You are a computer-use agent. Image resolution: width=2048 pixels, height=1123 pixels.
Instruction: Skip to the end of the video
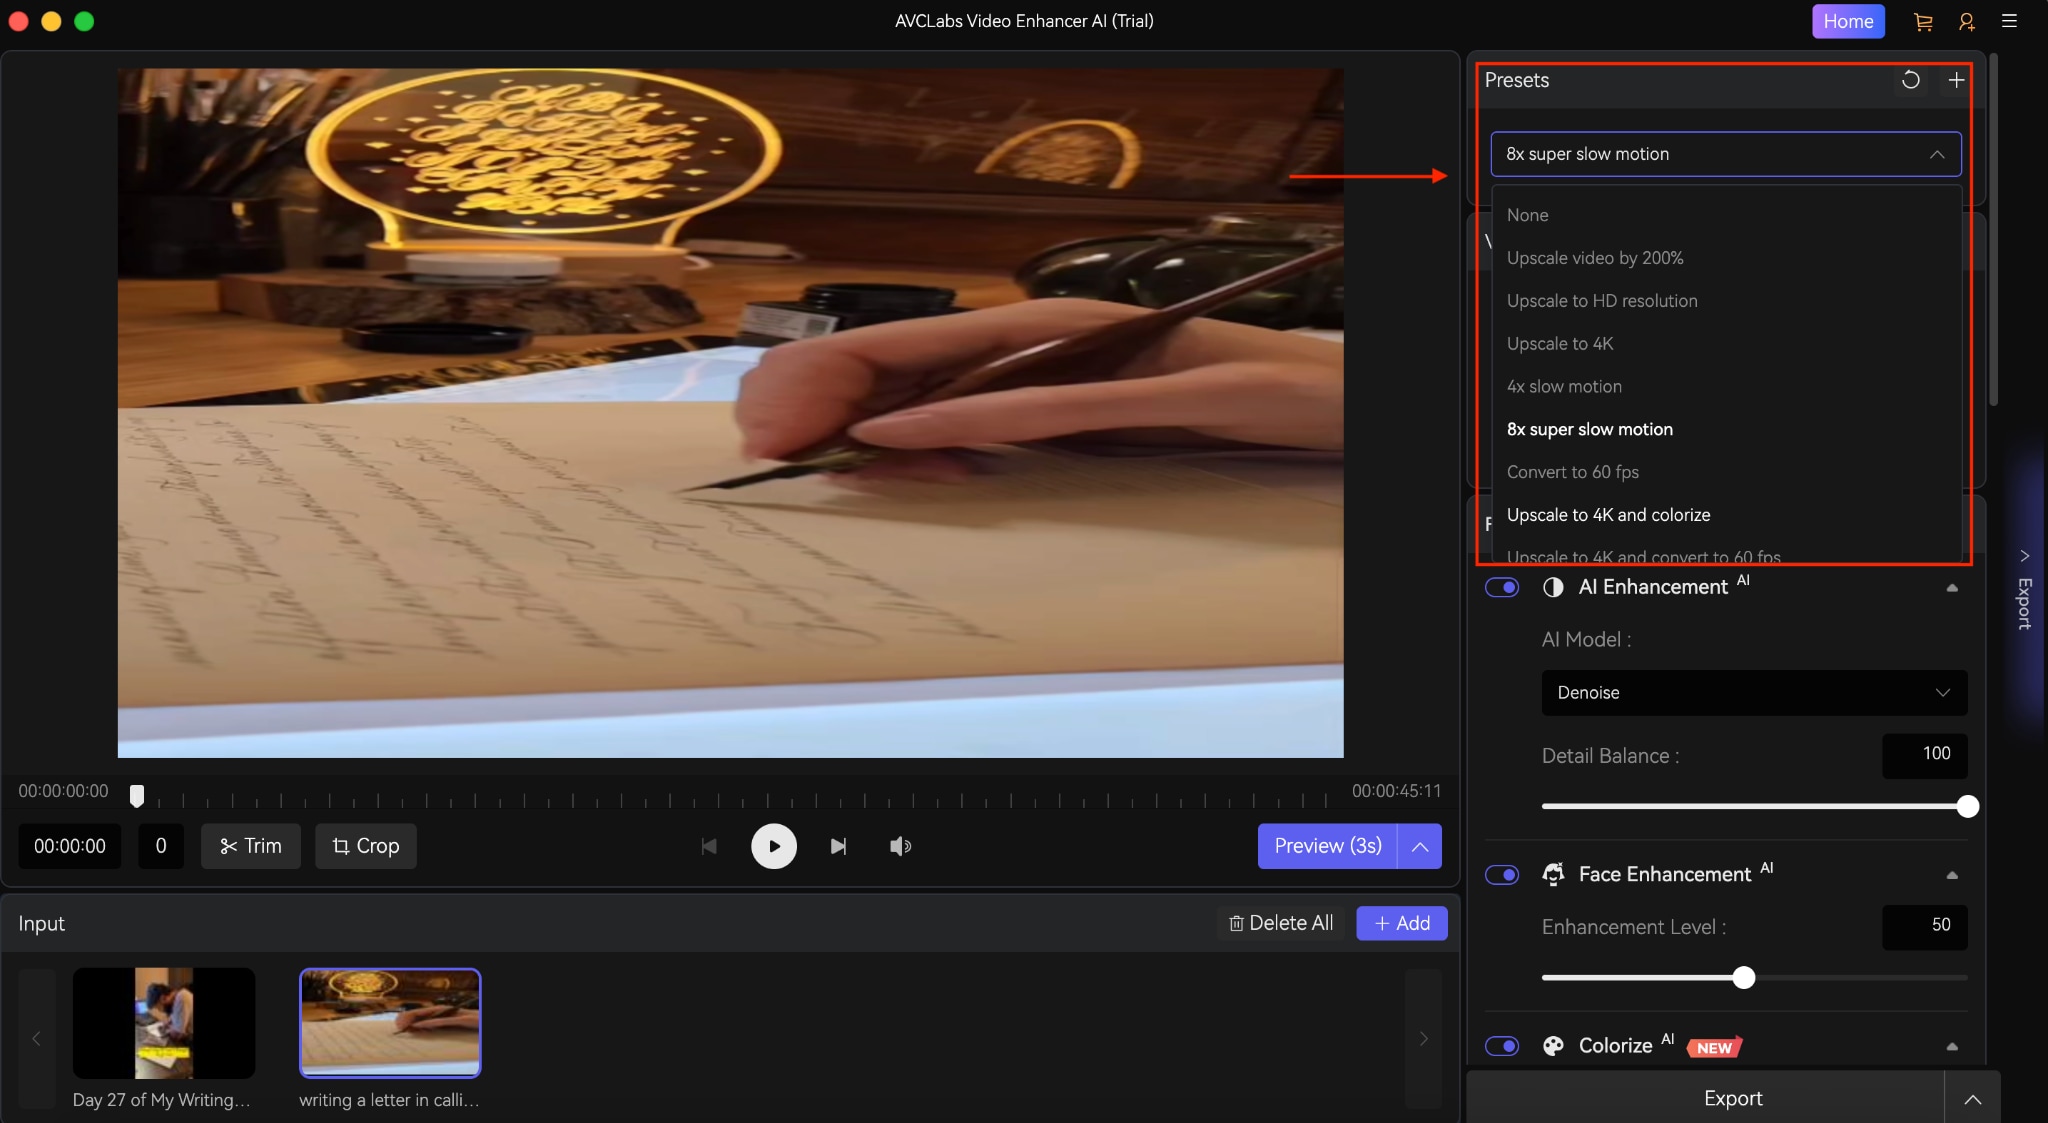tap(839, 846)
